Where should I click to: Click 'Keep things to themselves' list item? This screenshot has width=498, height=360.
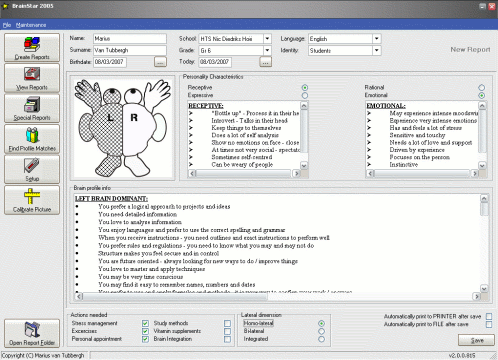coord(246,128)
